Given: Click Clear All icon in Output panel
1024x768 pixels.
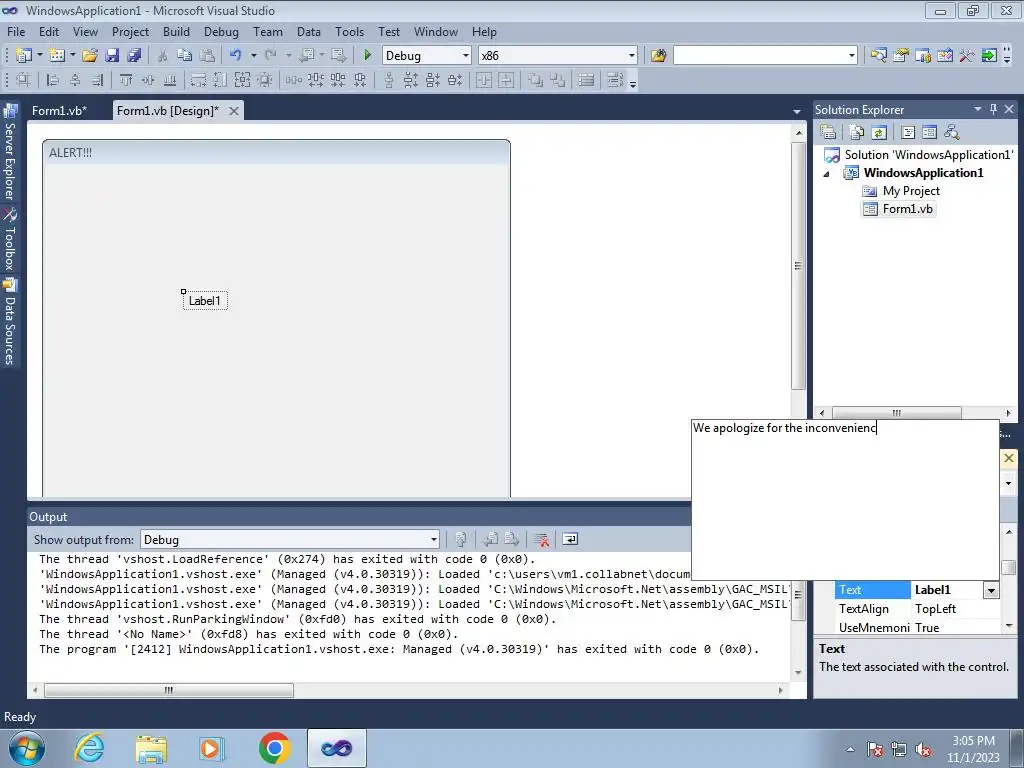Looking at the screenshot, I should [541, 539].
